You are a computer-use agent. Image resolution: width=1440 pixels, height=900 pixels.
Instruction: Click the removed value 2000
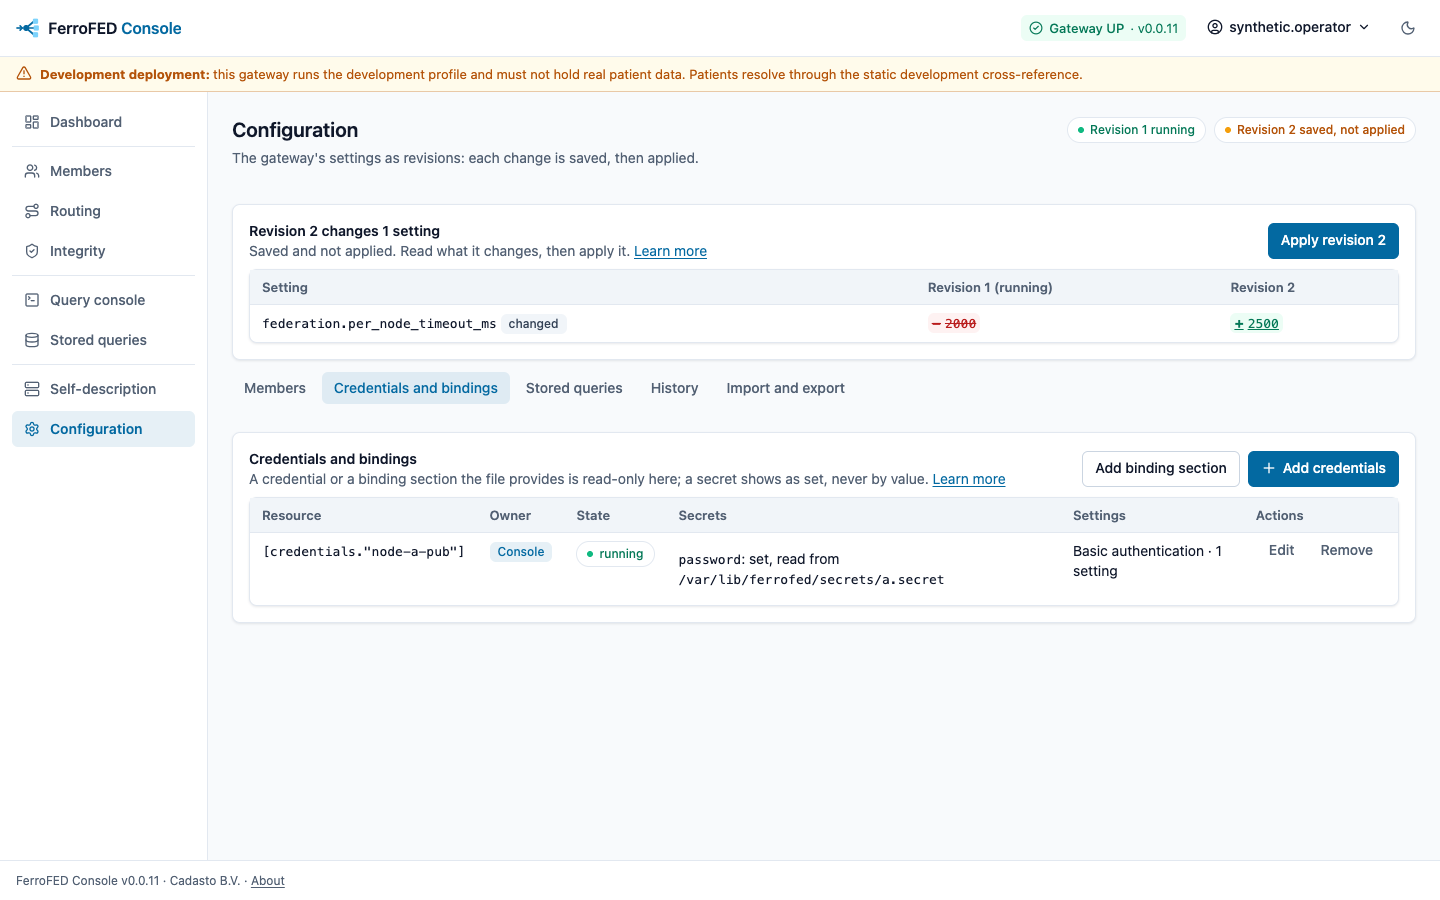point(954,324)
